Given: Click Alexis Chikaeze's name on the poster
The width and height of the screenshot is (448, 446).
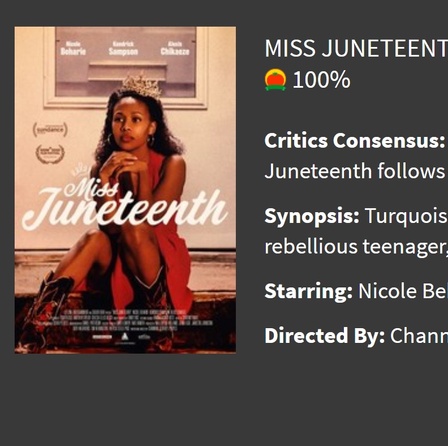Looking at the screenshot, I should coord(175,49).
